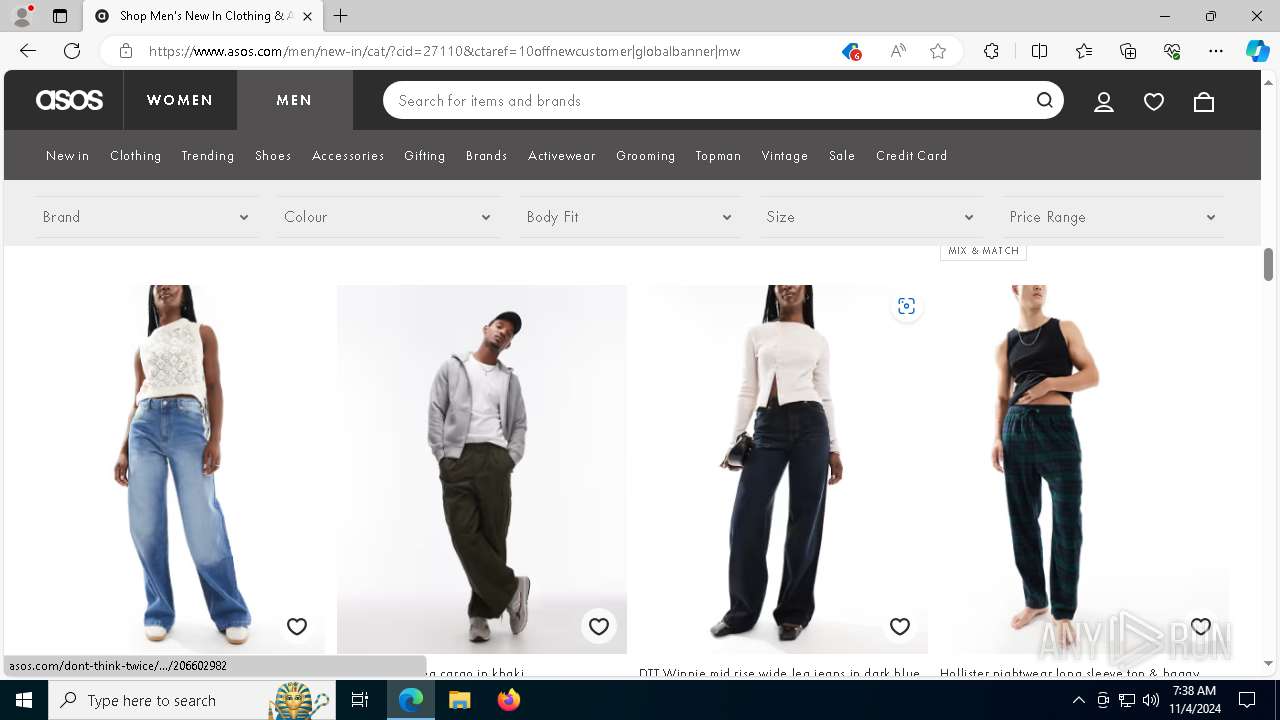Open the shopping bag icon
The width and height of the screenshot is (1280, 720).
[x=1204, y=101]
